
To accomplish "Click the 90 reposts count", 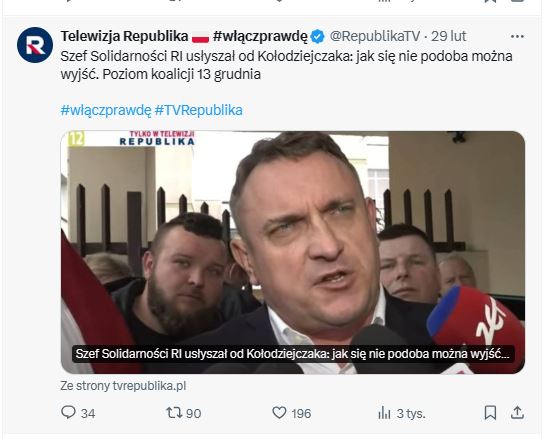I will (193, 413).
